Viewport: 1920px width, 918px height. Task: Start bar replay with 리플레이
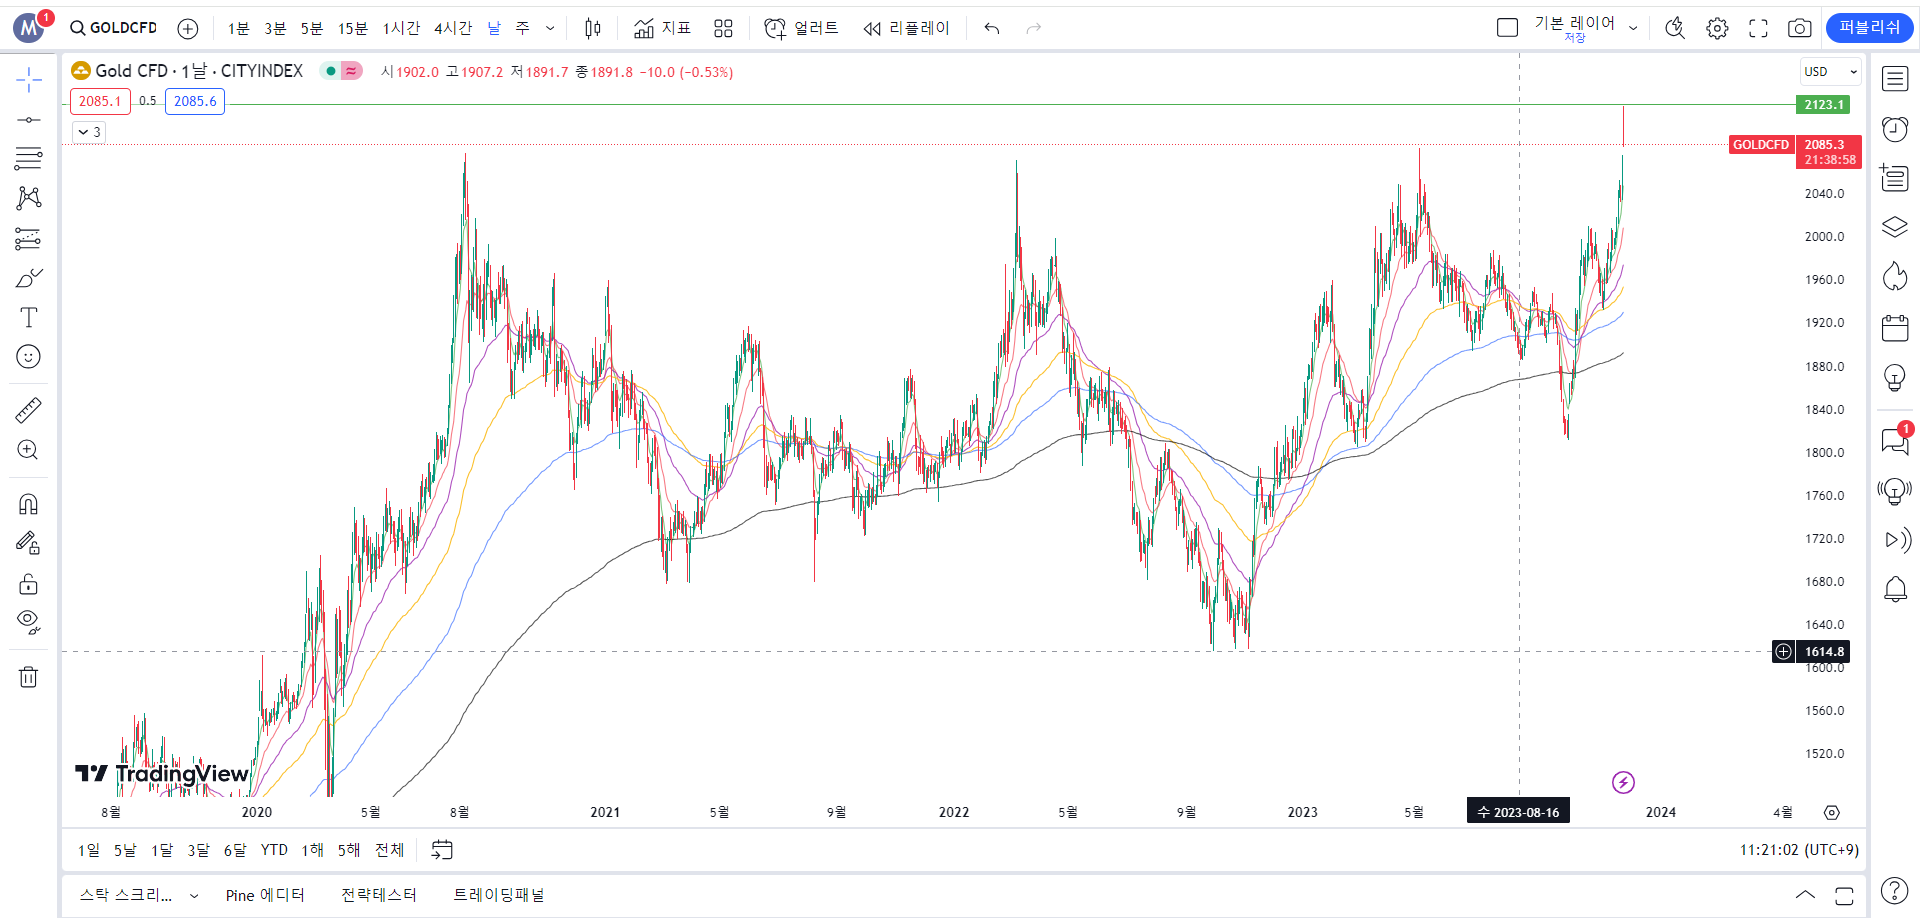point(906,28)
